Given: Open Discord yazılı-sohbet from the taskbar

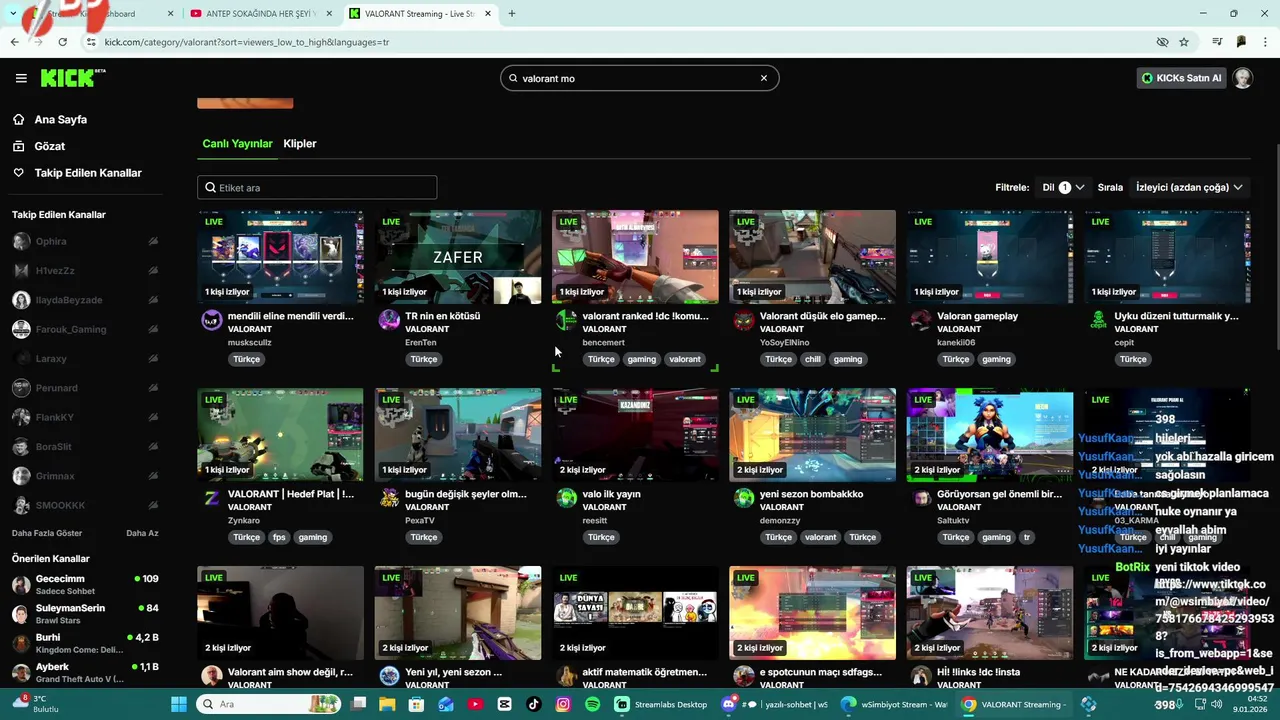Looking at the screenshot, I should pos(777,704).
